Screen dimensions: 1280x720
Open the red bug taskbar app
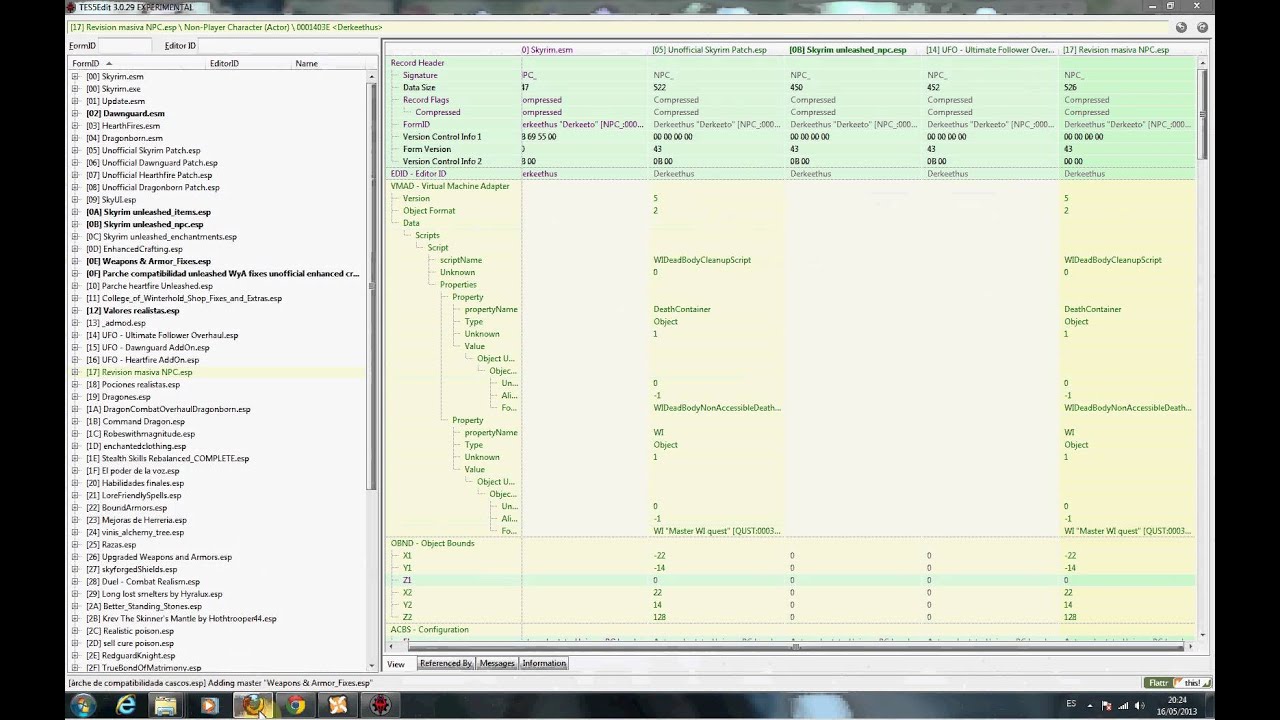pos(381,705)
